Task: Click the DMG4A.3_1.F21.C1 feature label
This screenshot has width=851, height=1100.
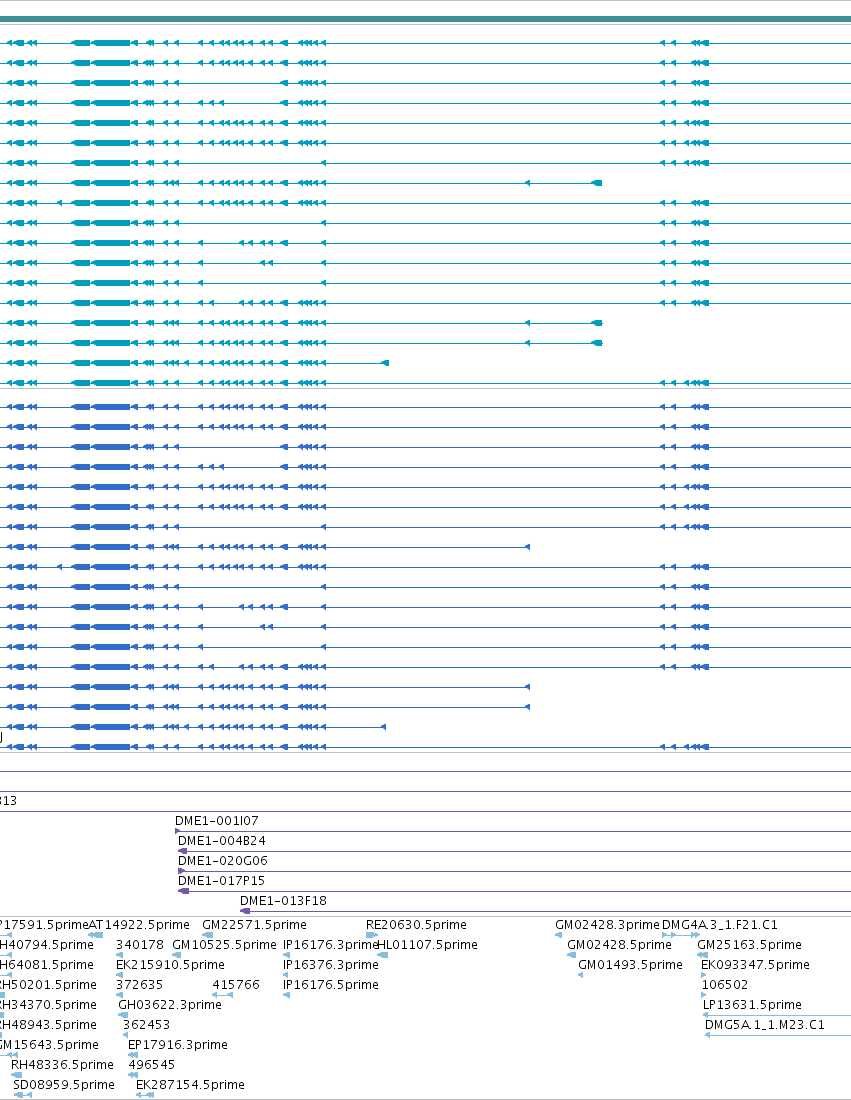Action: (720, 925)
